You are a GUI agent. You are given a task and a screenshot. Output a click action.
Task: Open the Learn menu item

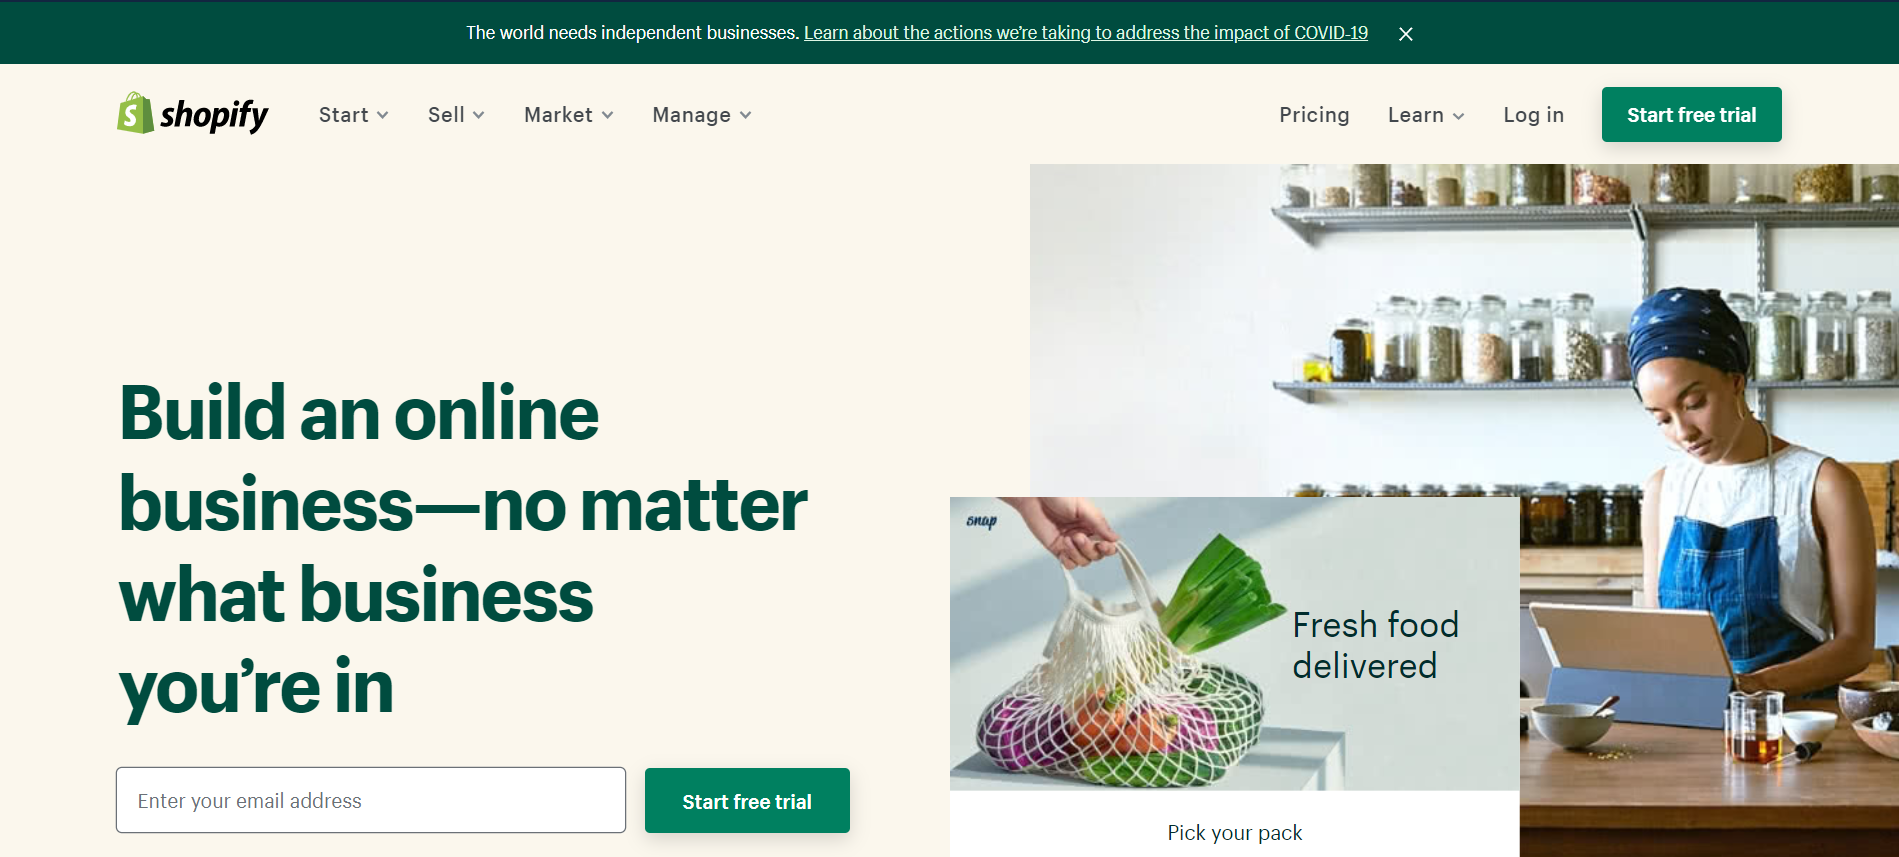(1426, 115)
